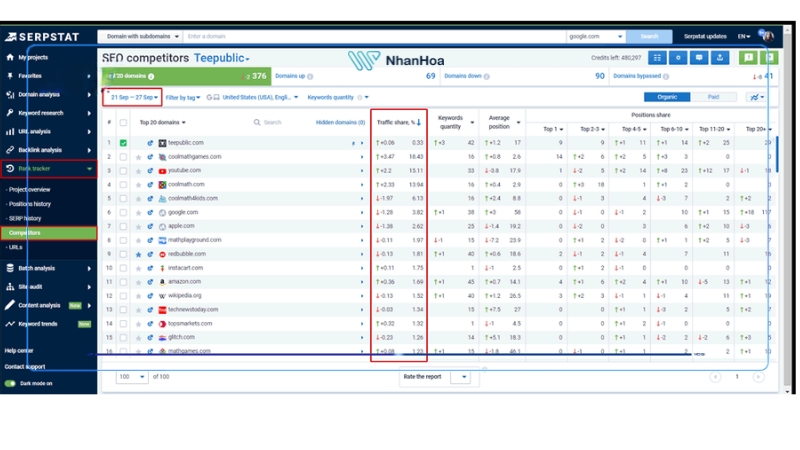Viewport: 800px width, 450px height.
Task: Click favorite star for youtube.com
Action: tap(138, 171)
